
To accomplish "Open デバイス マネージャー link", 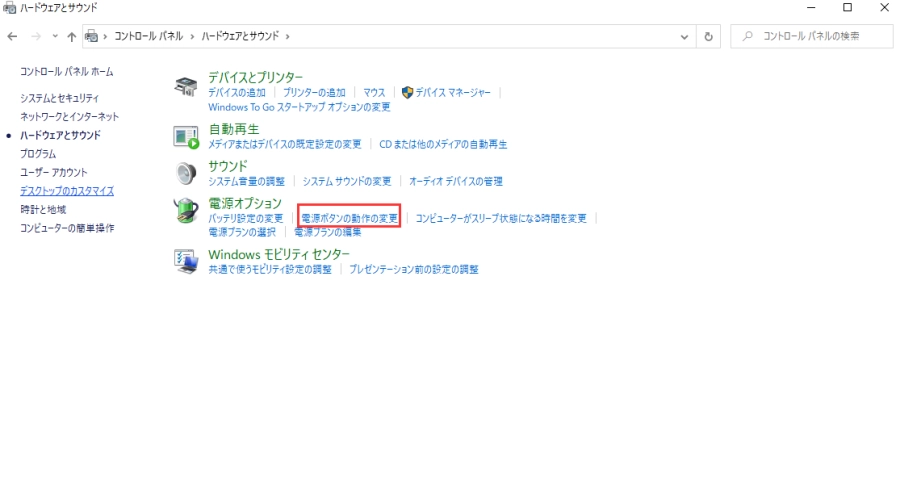I will 453,92.
